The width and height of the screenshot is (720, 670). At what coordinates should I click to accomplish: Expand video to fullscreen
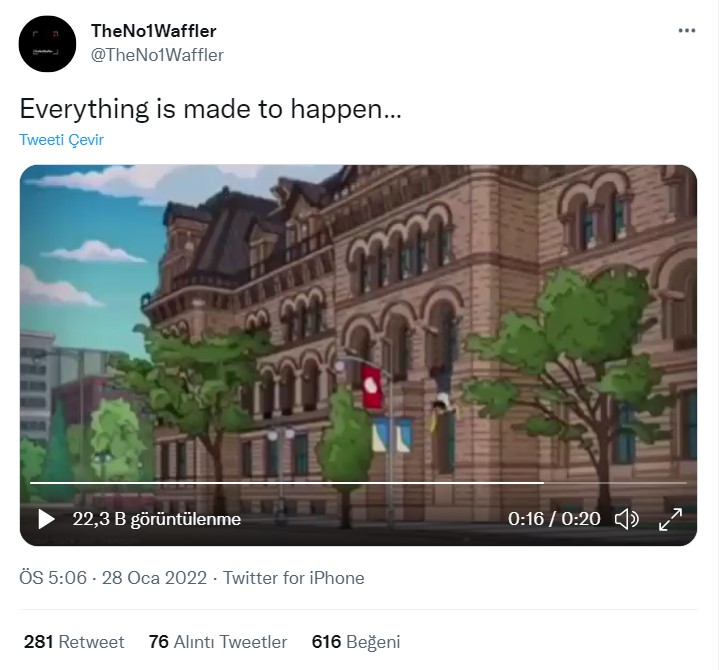(x=670, y=519)
